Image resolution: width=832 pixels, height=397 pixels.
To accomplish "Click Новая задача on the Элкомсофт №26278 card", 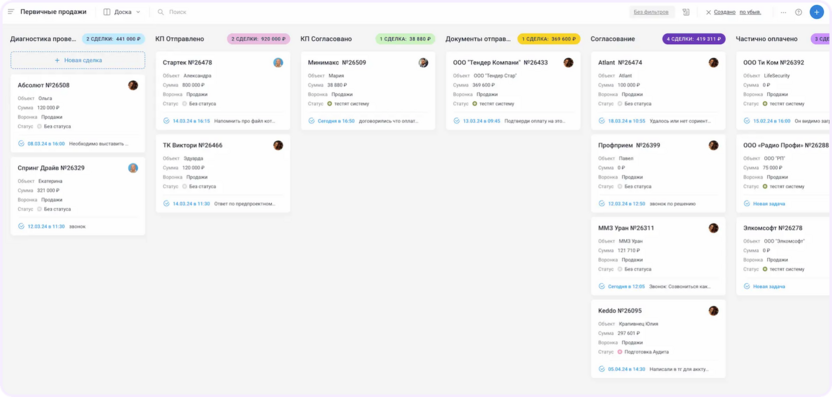I will tap(769, 286).
